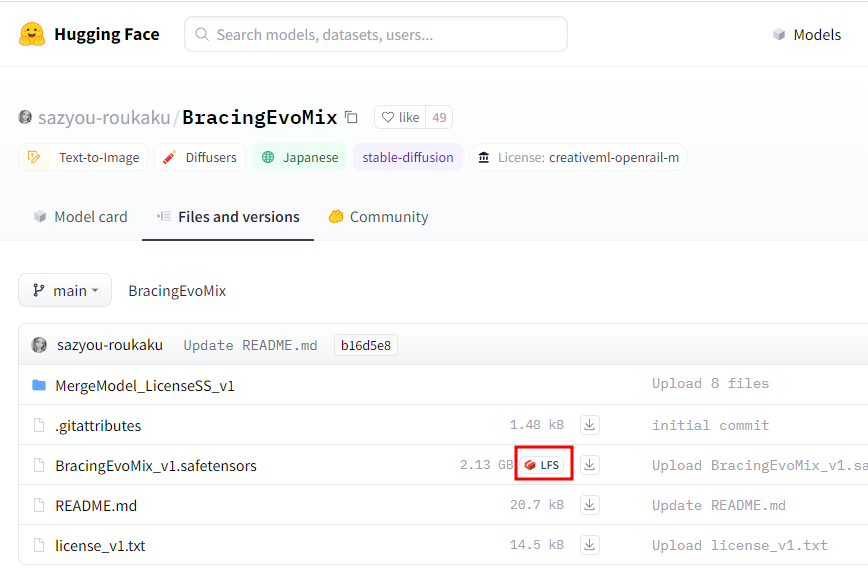Viewport: 868px width, 568px height.
Task: Click the License creativeml-openrail-m tag
Action: [x=578, y=157]
